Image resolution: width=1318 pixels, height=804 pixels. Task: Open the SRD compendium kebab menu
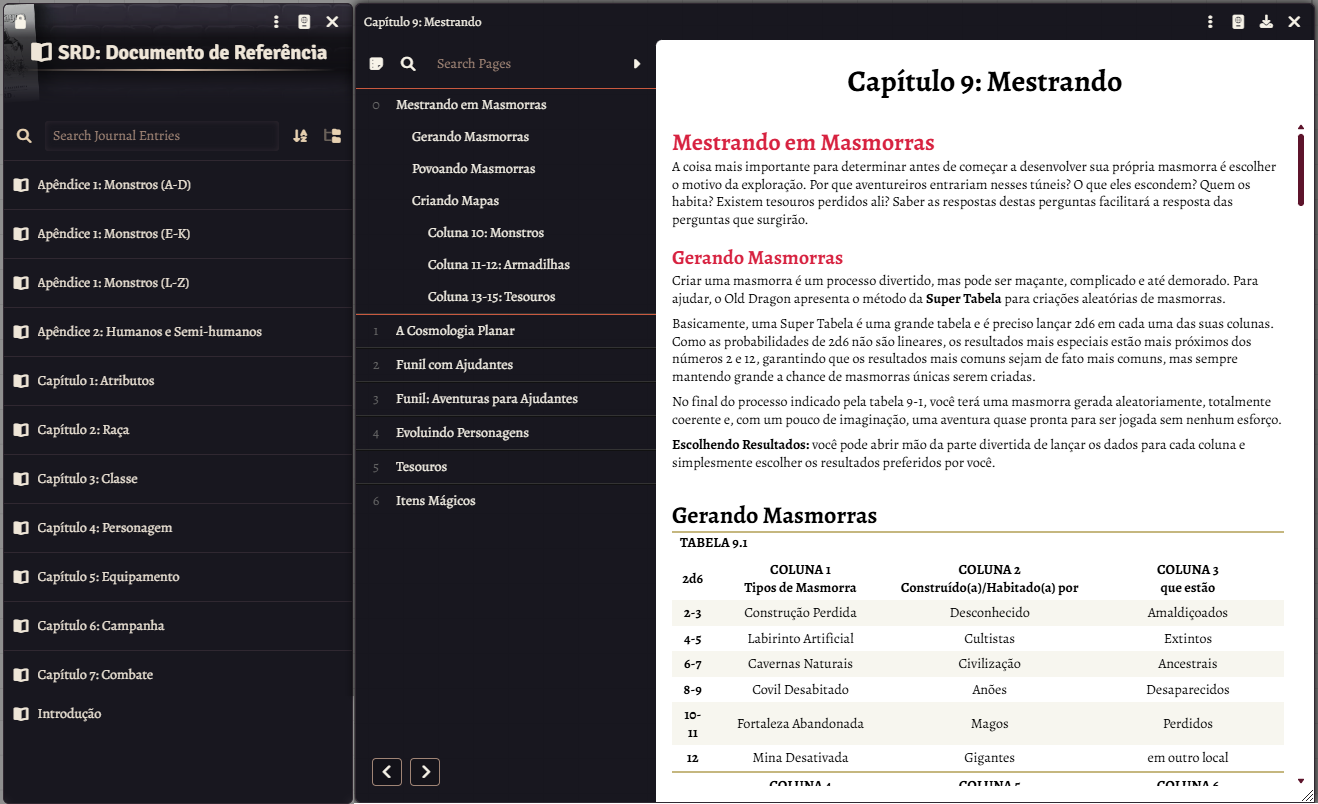[x=277, y=22]
